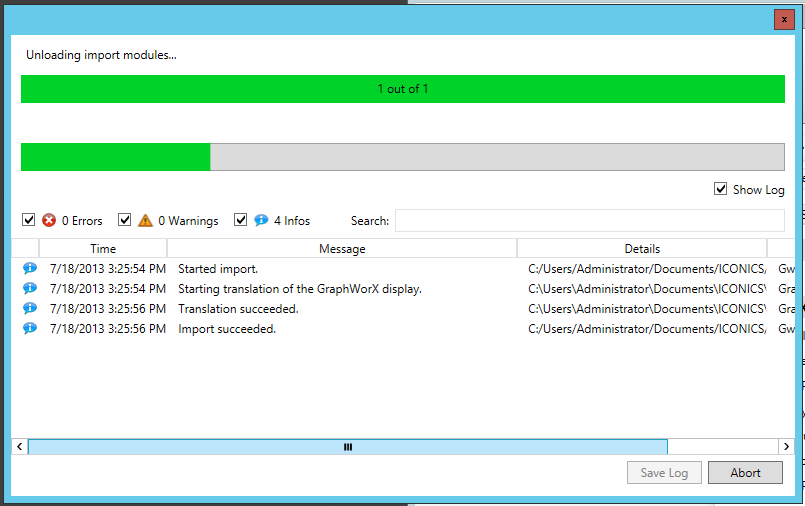Click info icon on "Translation succeeded." row
This screenshot has width=805, height=506.
coord(30,308)
